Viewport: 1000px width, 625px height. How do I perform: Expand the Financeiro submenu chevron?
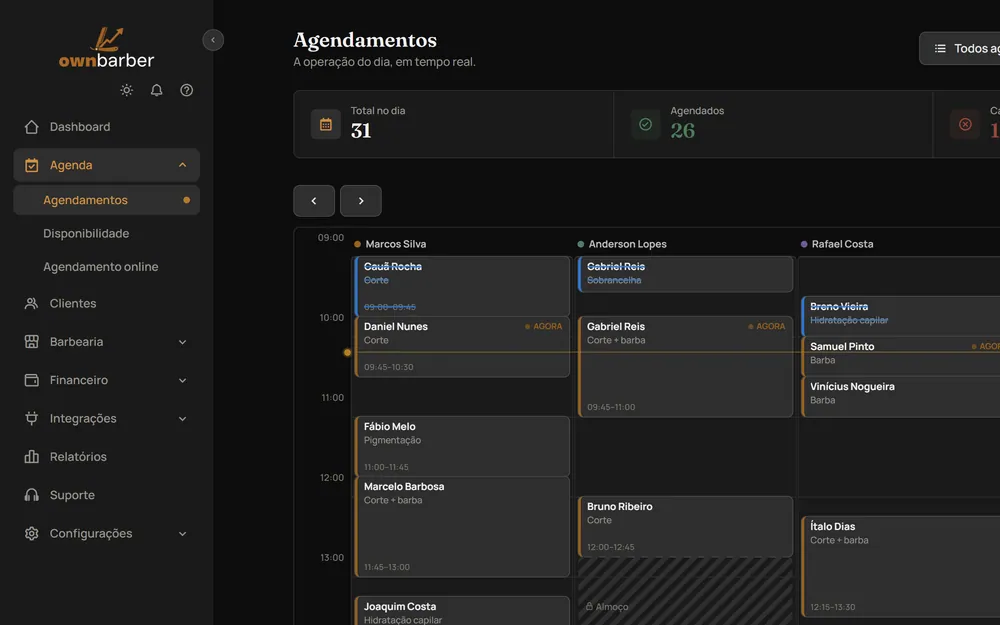182,380
